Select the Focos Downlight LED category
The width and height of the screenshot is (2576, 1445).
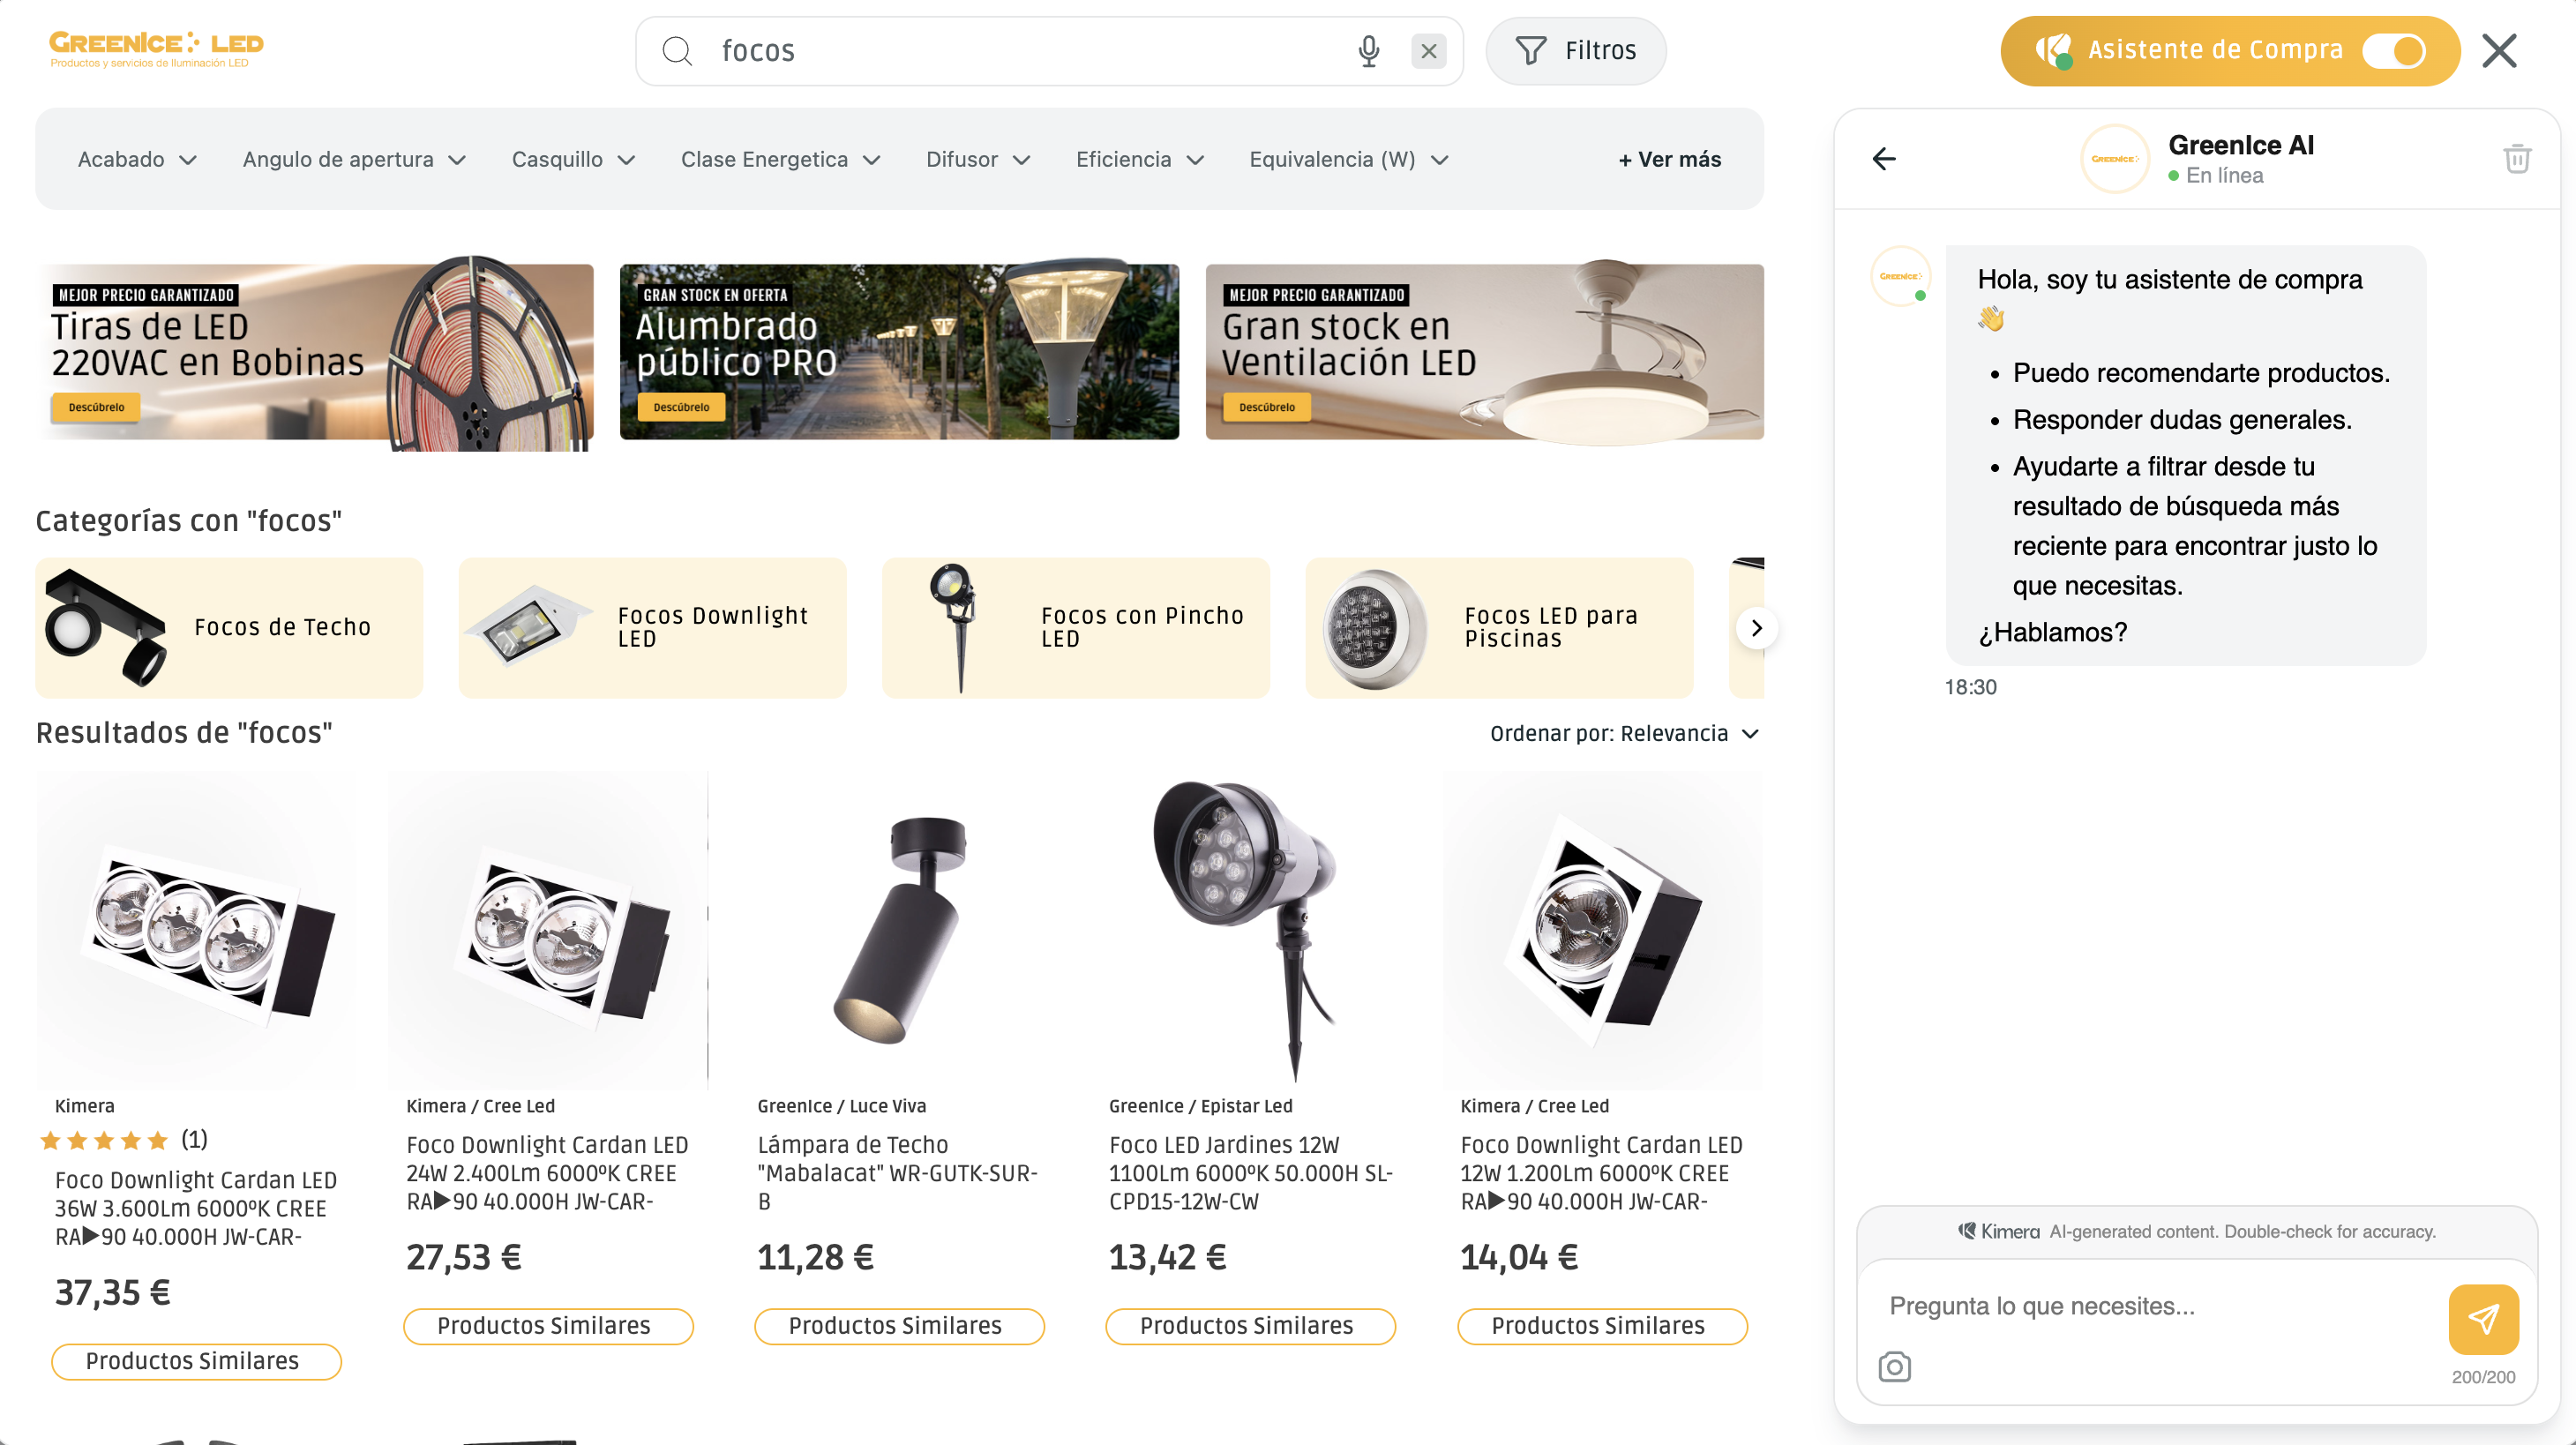tap(652, 628)
